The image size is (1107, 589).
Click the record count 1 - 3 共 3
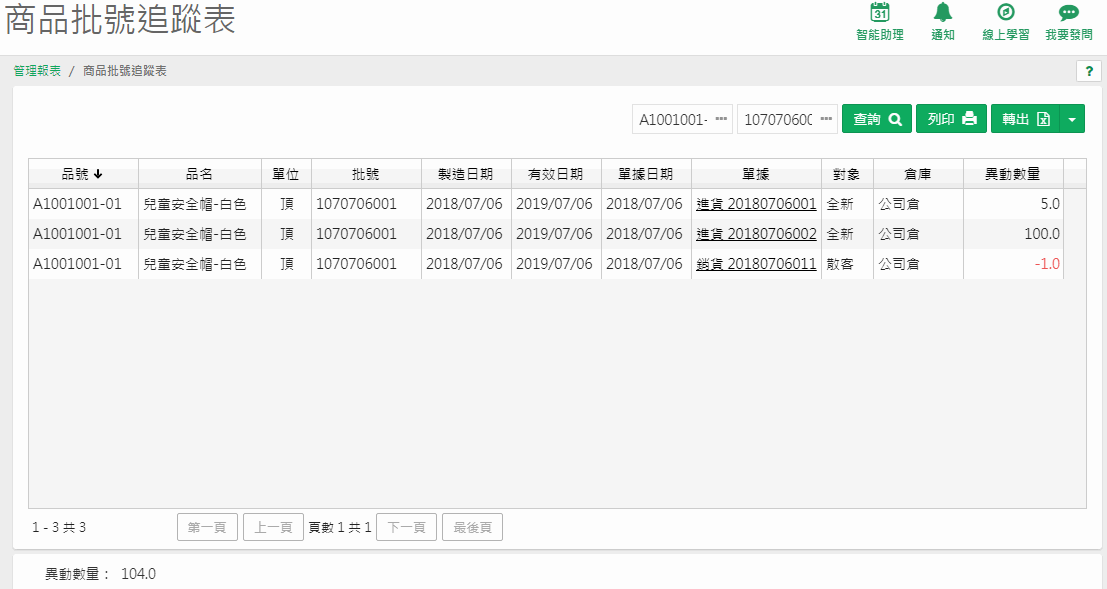pos(59,528)
